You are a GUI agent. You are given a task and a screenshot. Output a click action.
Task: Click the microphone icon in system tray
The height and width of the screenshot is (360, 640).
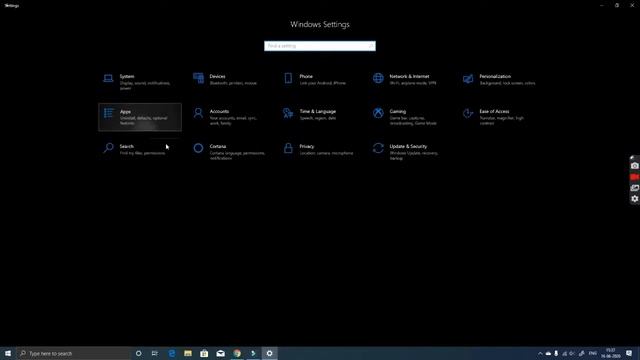556,353
